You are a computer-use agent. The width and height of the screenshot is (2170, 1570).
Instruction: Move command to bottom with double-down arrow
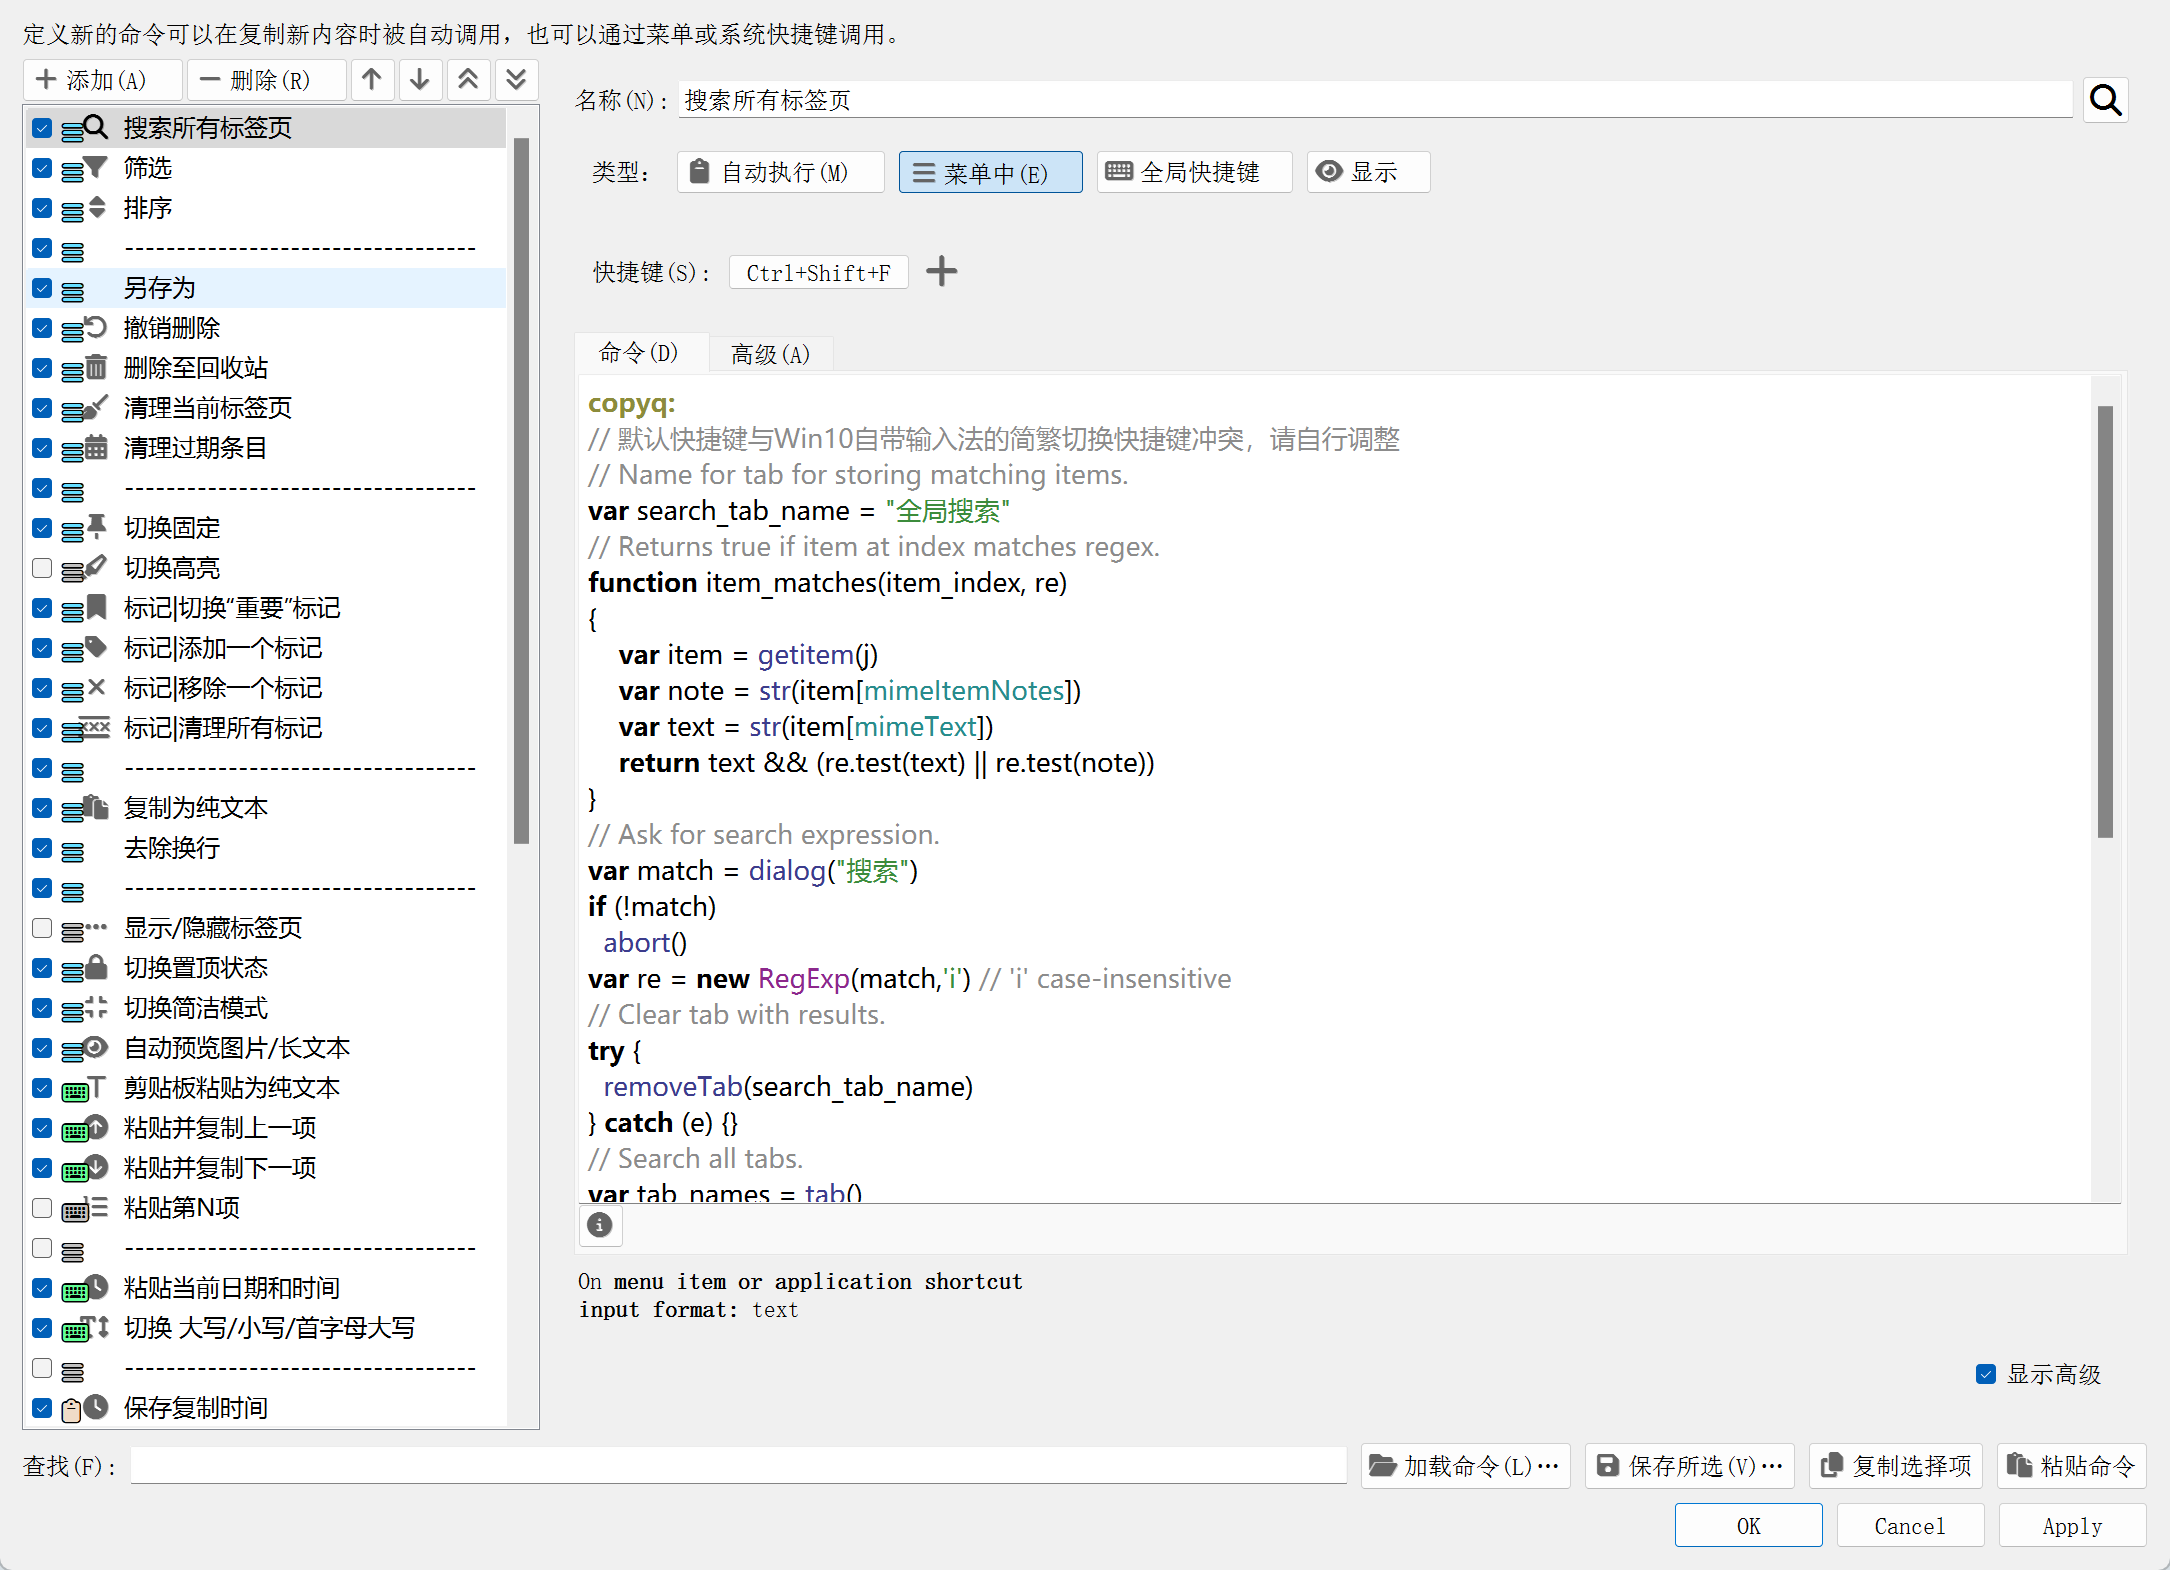[516, 80]
